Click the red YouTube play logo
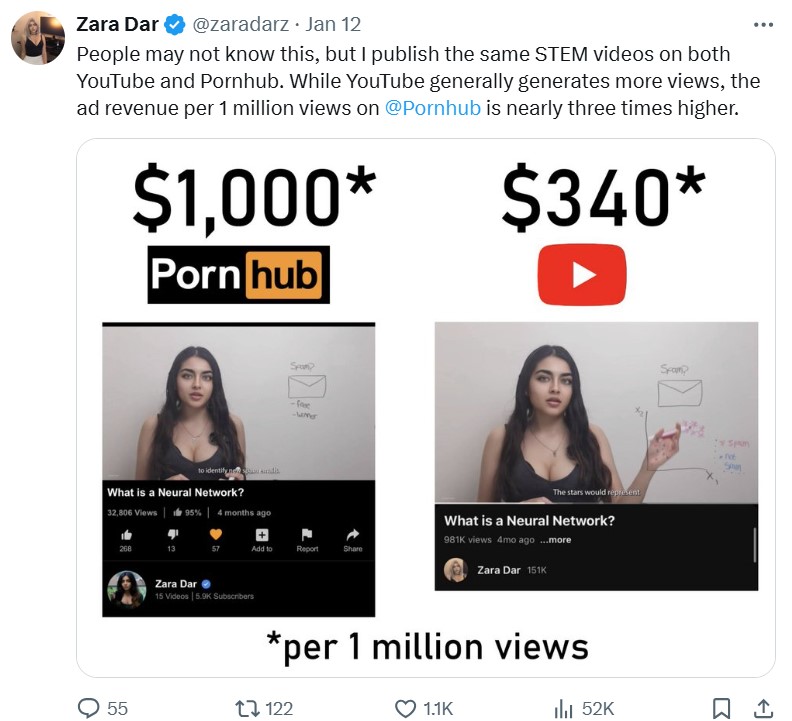This screenshot has height=721, width=792. 582,274
